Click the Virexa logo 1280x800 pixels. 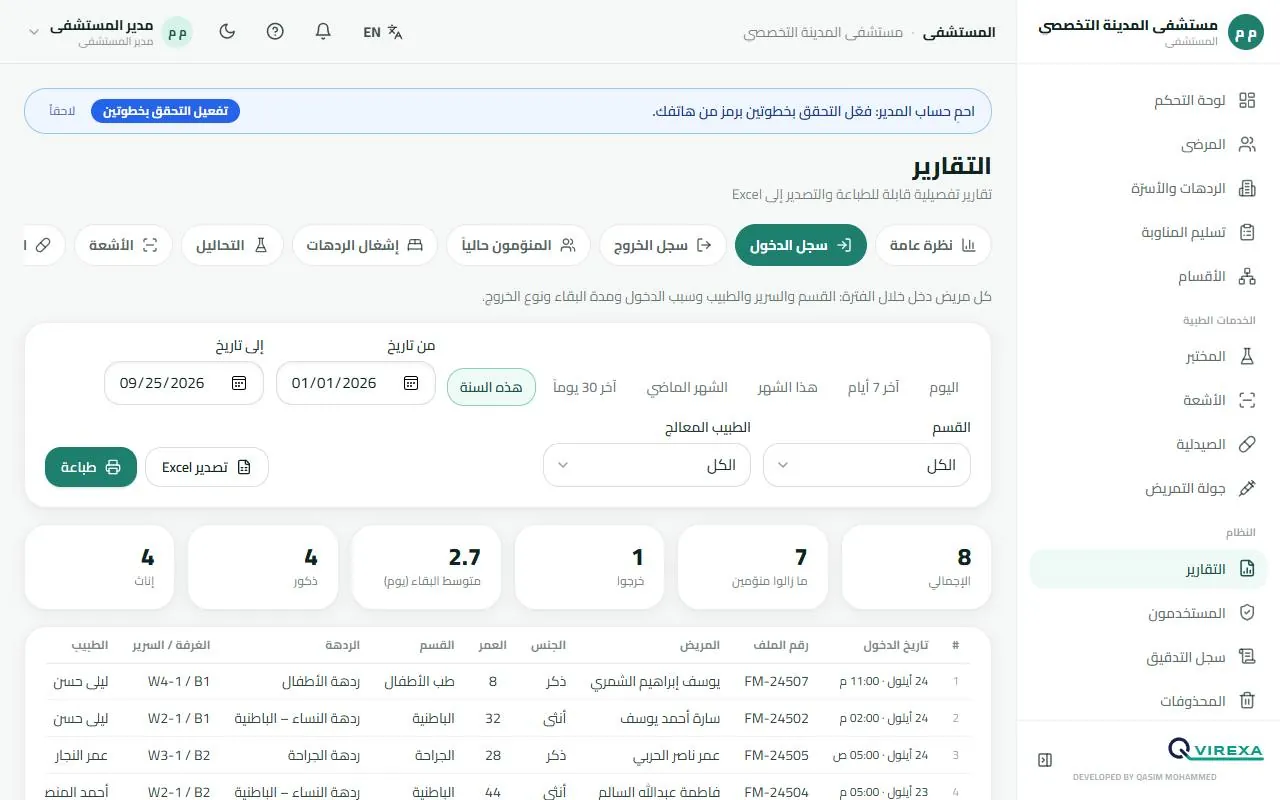(x=1215, y=750)
